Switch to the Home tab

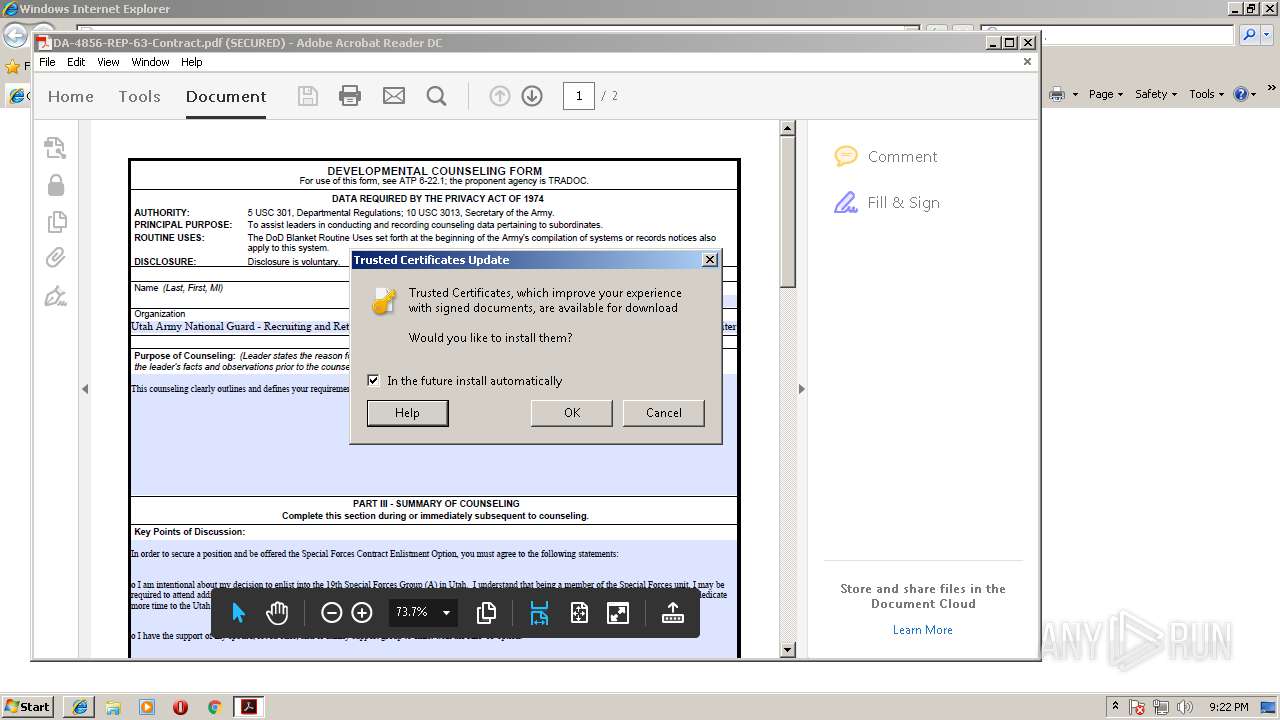pos(71,96)
